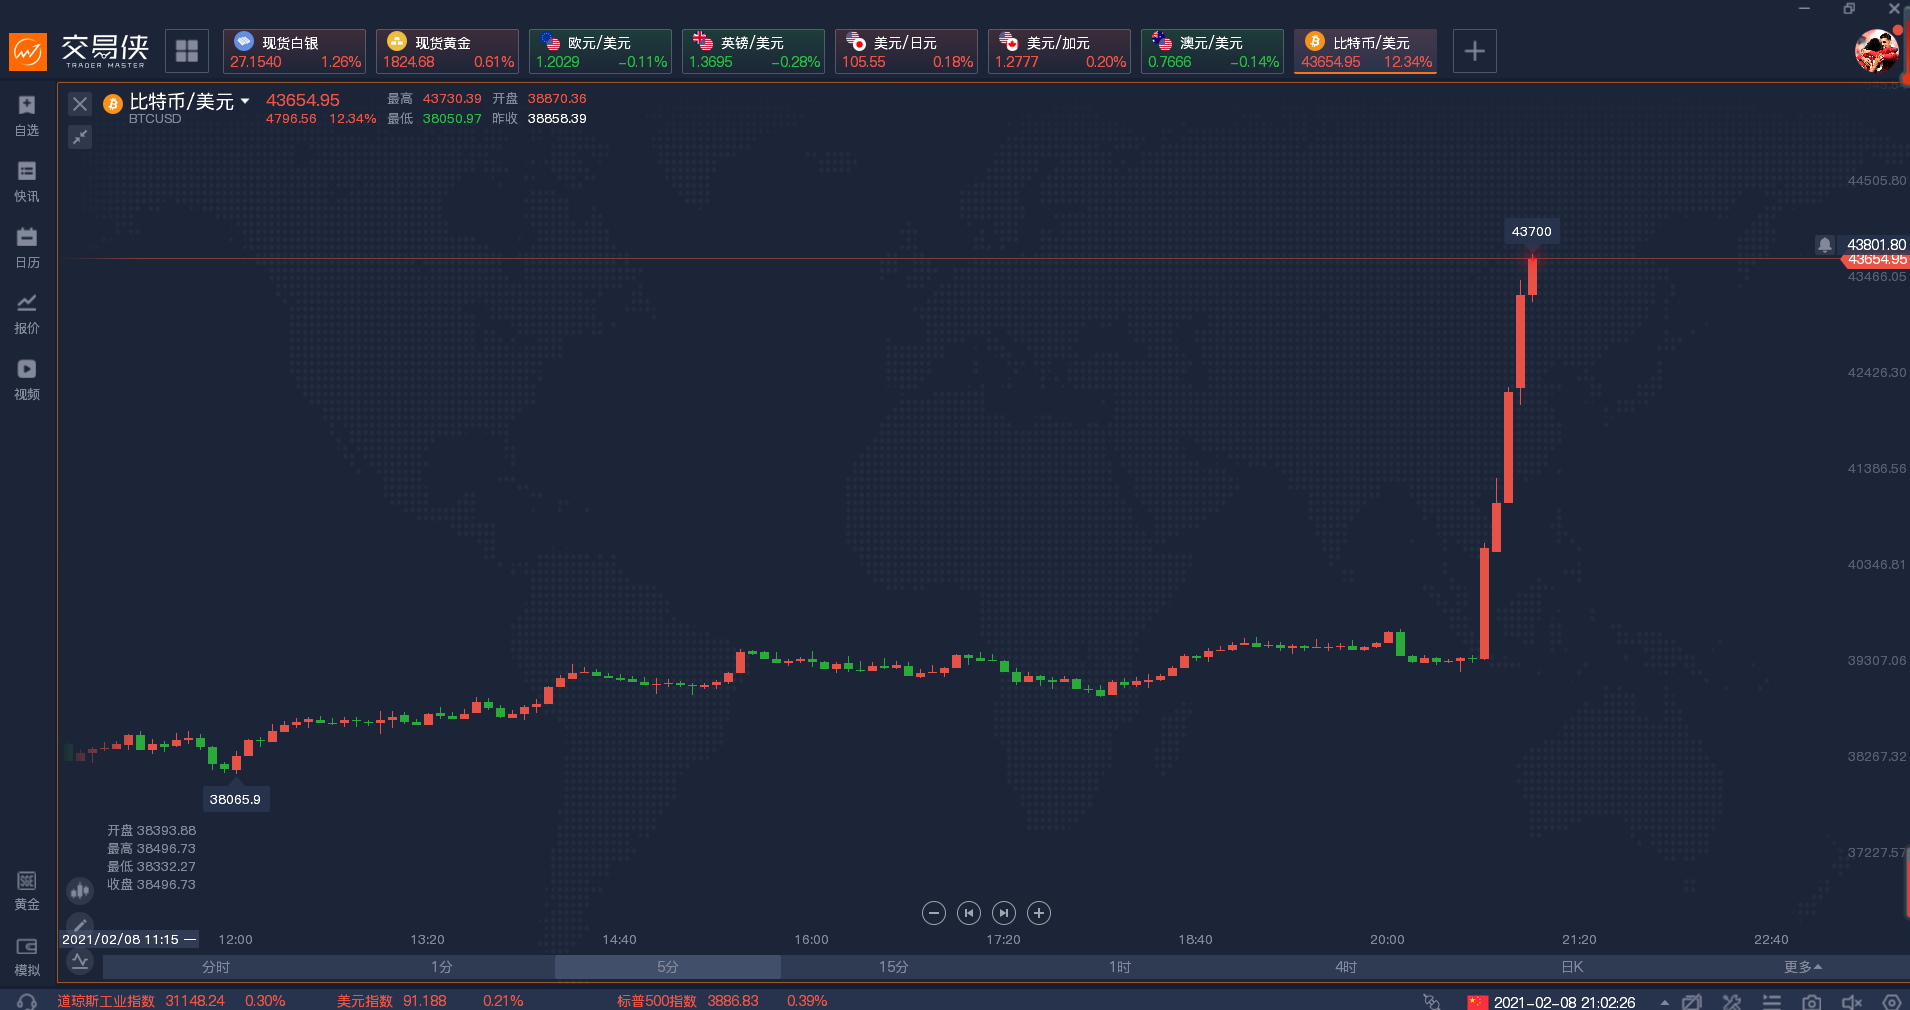This screenshot has height=1010, width=1910.
Task: Click the indicator line icon beside 分时
Action: pos(80,962)
